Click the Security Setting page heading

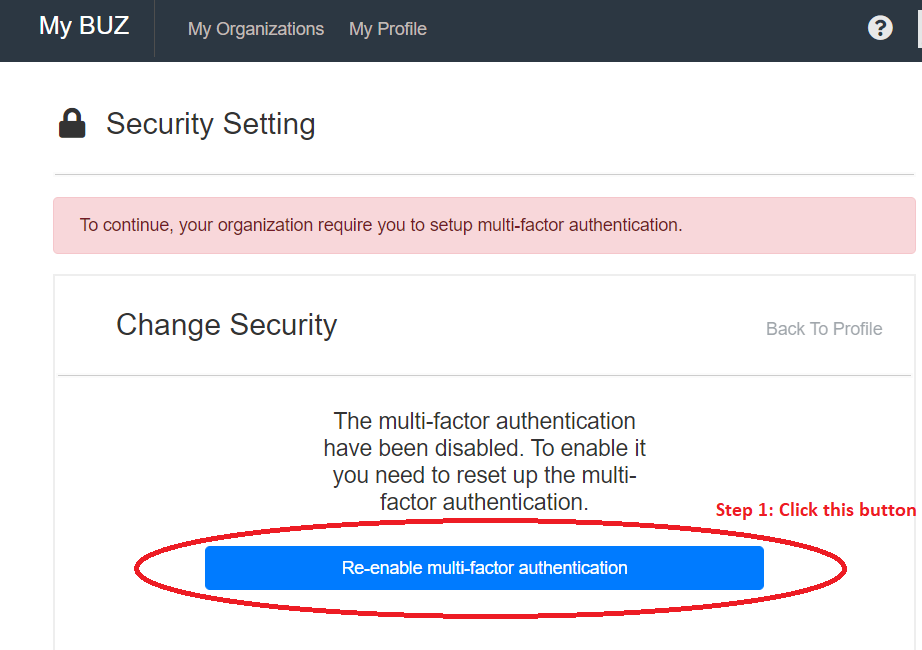click(211, 124)
